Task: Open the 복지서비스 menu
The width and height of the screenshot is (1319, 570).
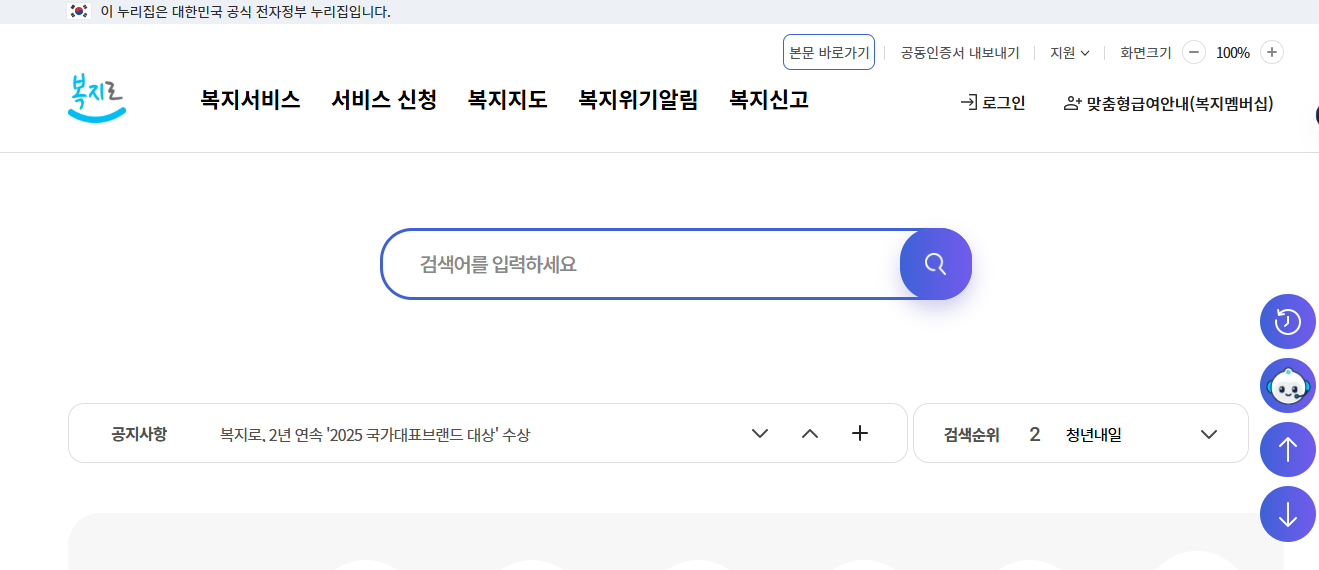Action: [250, 100]
